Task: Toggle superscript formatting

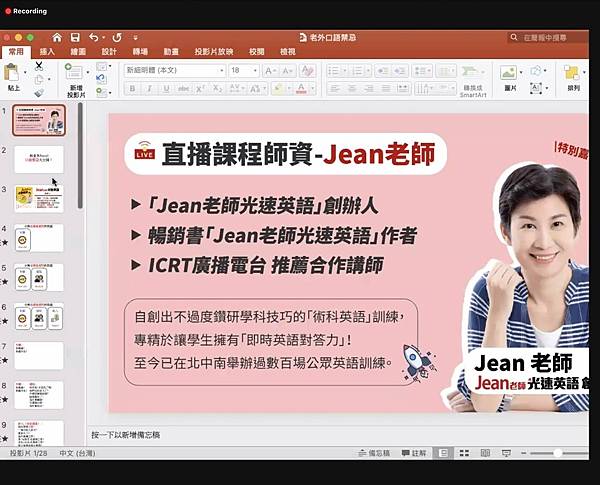Action: (x=201, y=89)
